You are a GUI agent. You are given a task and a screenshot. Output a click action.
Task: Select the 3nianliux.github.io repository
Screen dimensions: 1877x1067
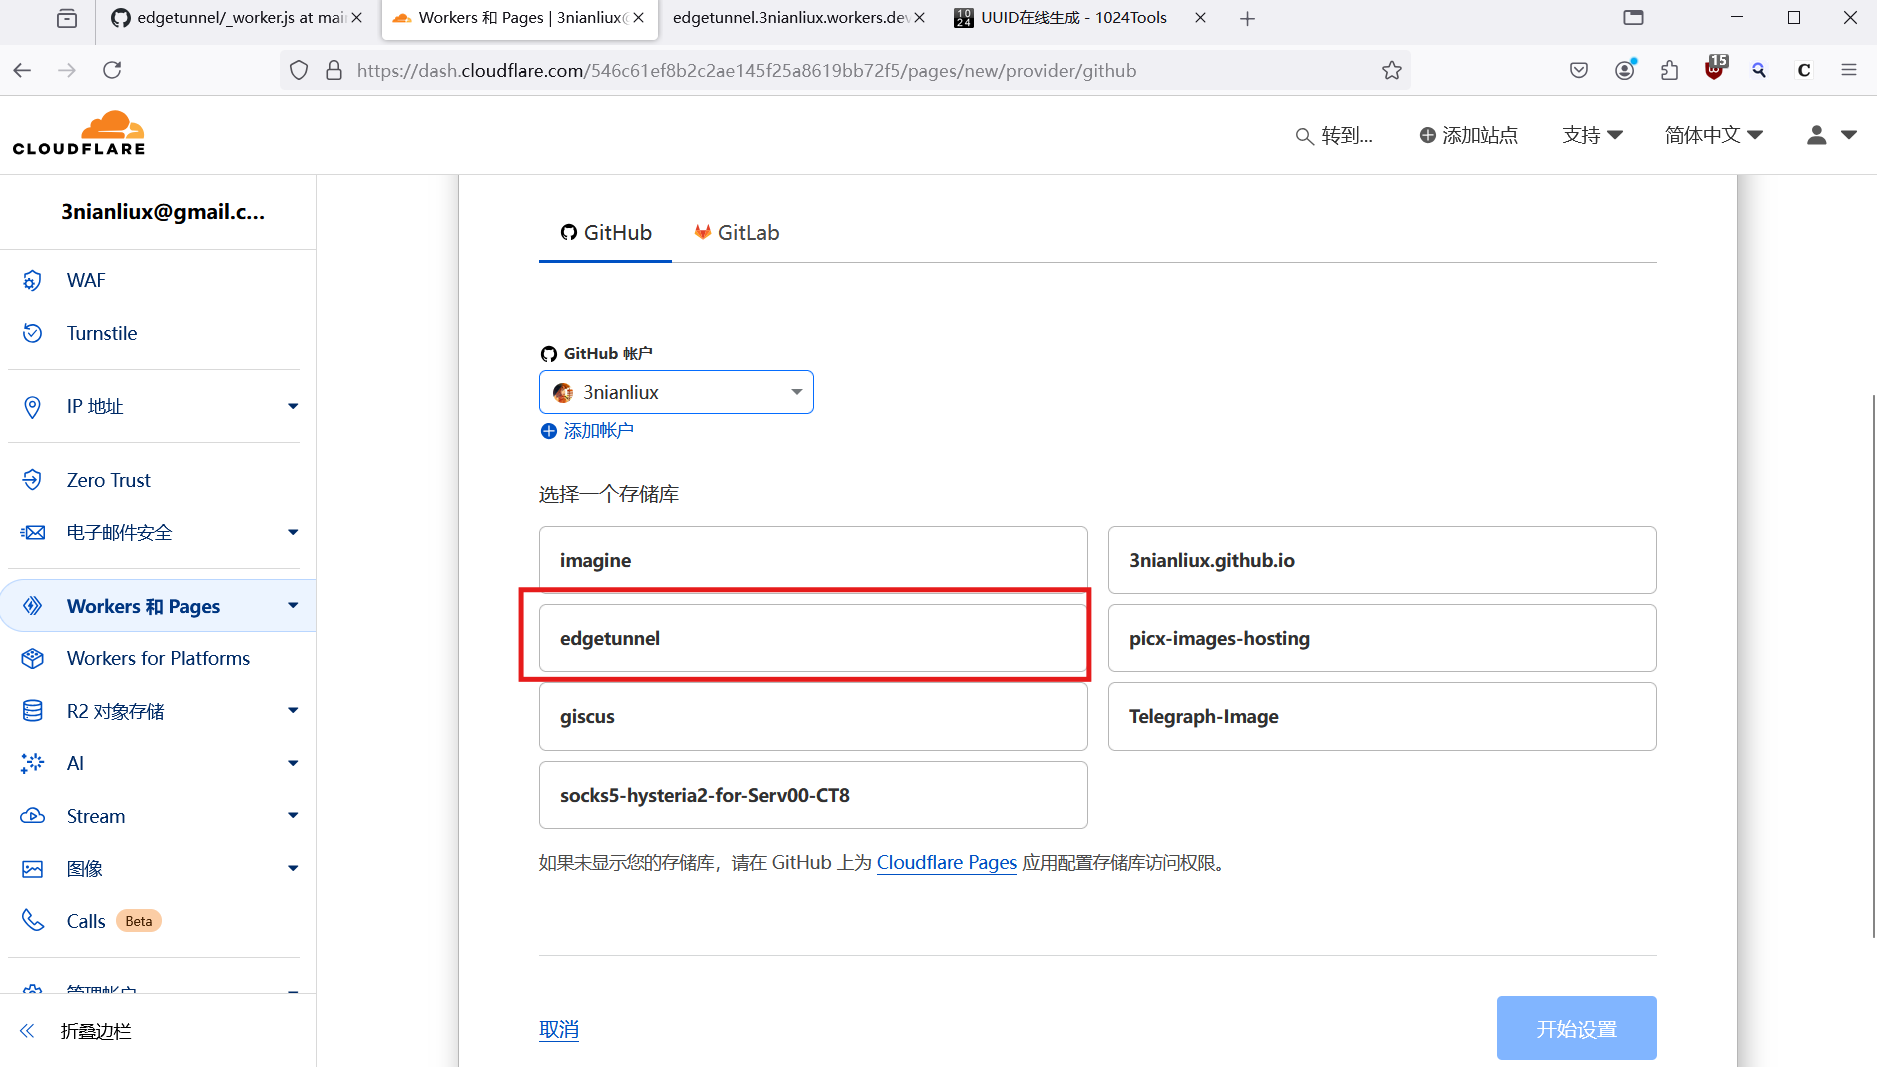(1382, 560)
